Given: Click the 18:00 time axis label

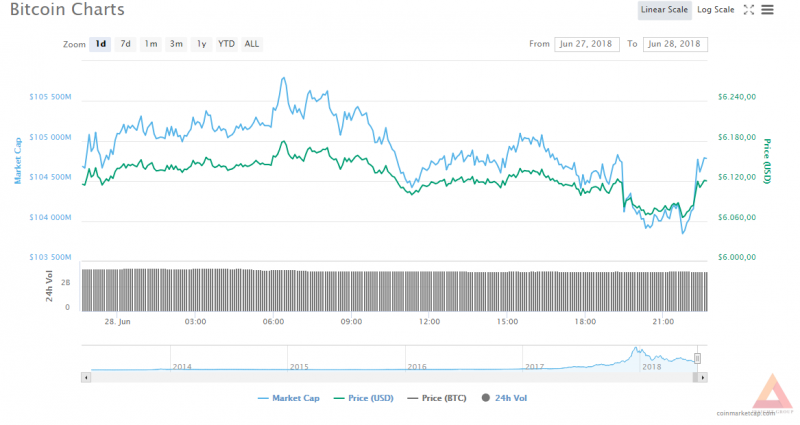Looking at the screenshot, I should tap(585, 322).
